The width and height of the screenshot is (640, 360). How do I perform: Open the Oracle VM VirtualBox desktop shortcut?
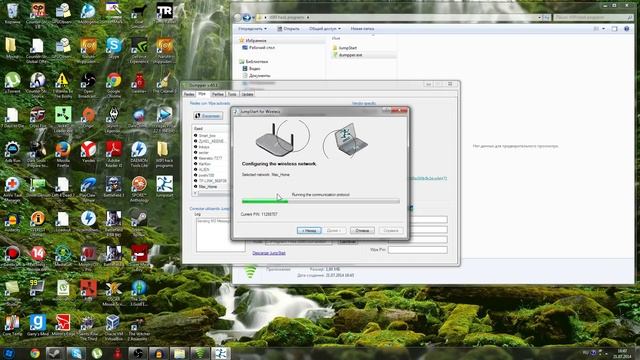tap(113, 327)
